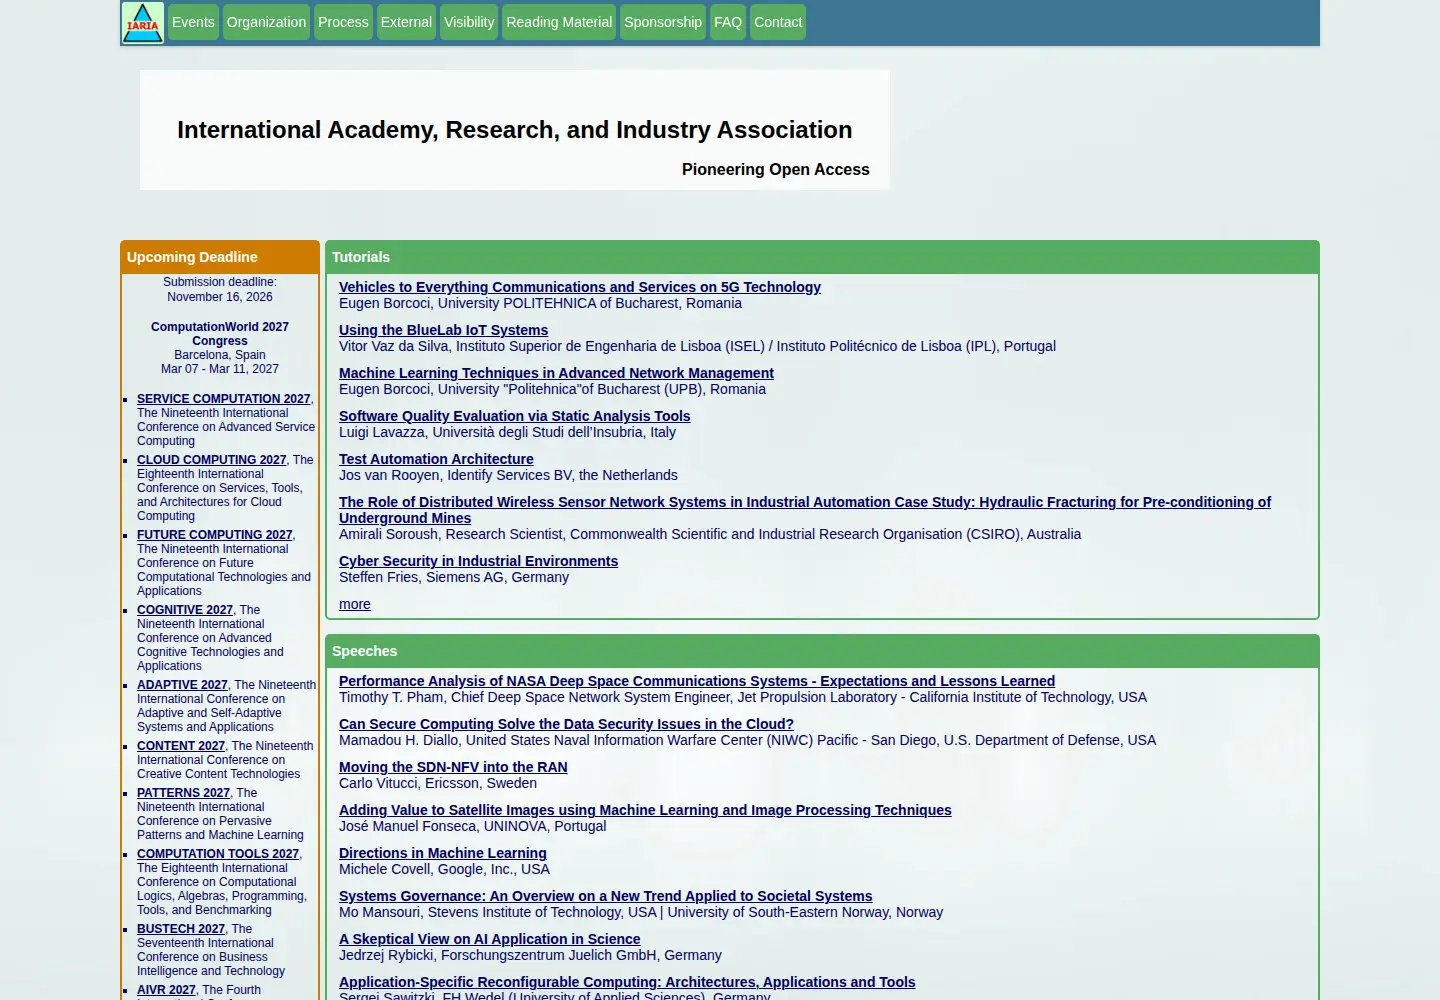Screen dimensions: 1440x1000
Task: Open the Contact menu item
Action: coord(778,22)
